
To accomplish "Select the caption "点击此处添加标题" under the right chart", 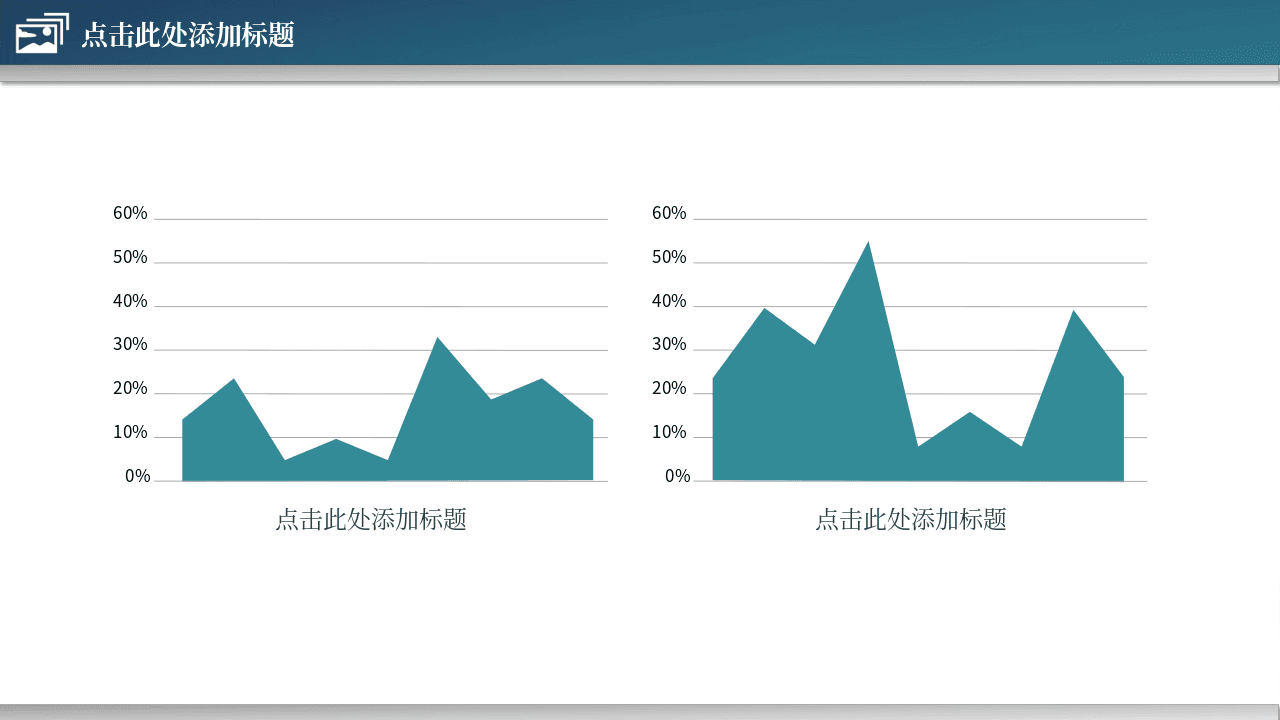I will [911, 520].
